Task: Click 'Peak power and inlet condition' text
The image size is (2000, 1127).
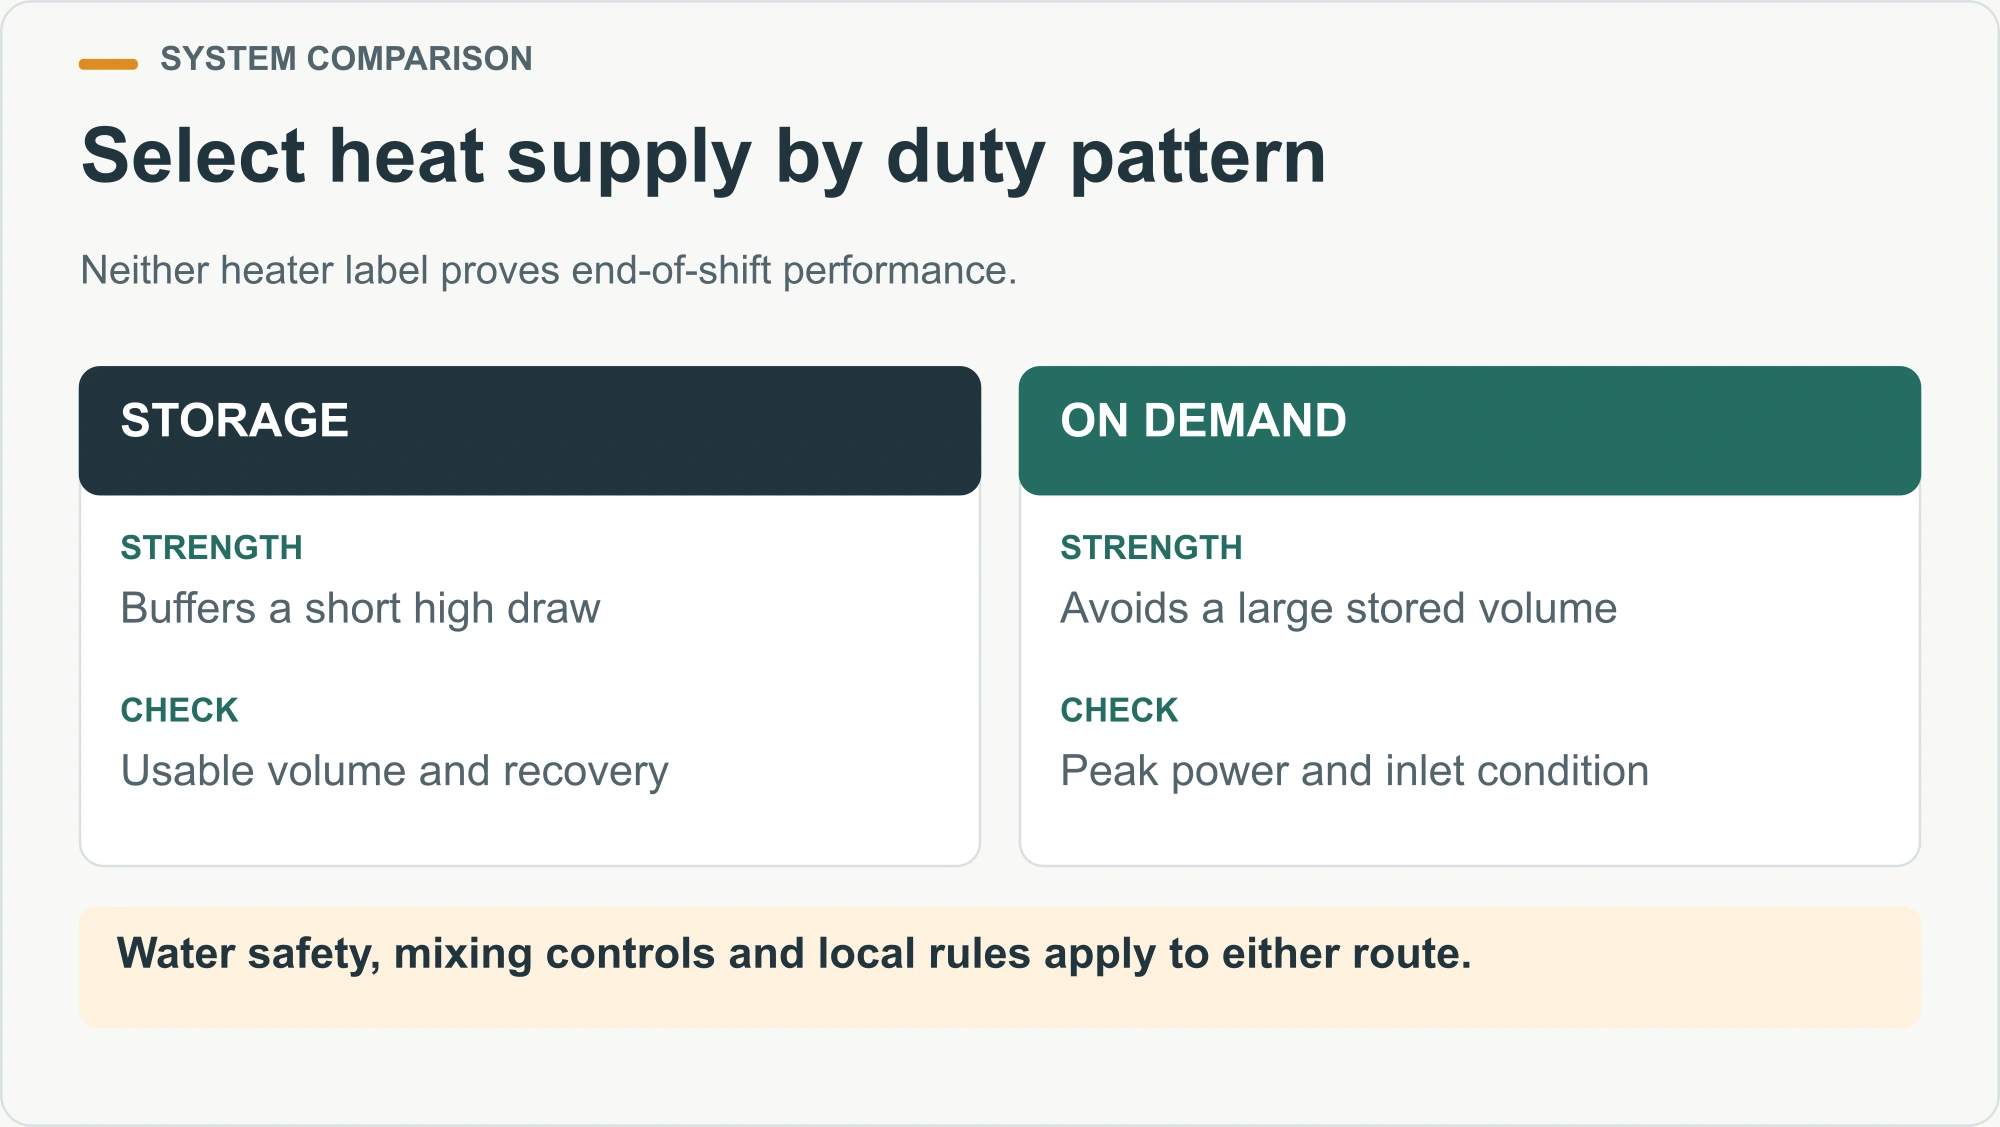Action: point(1354,773)
